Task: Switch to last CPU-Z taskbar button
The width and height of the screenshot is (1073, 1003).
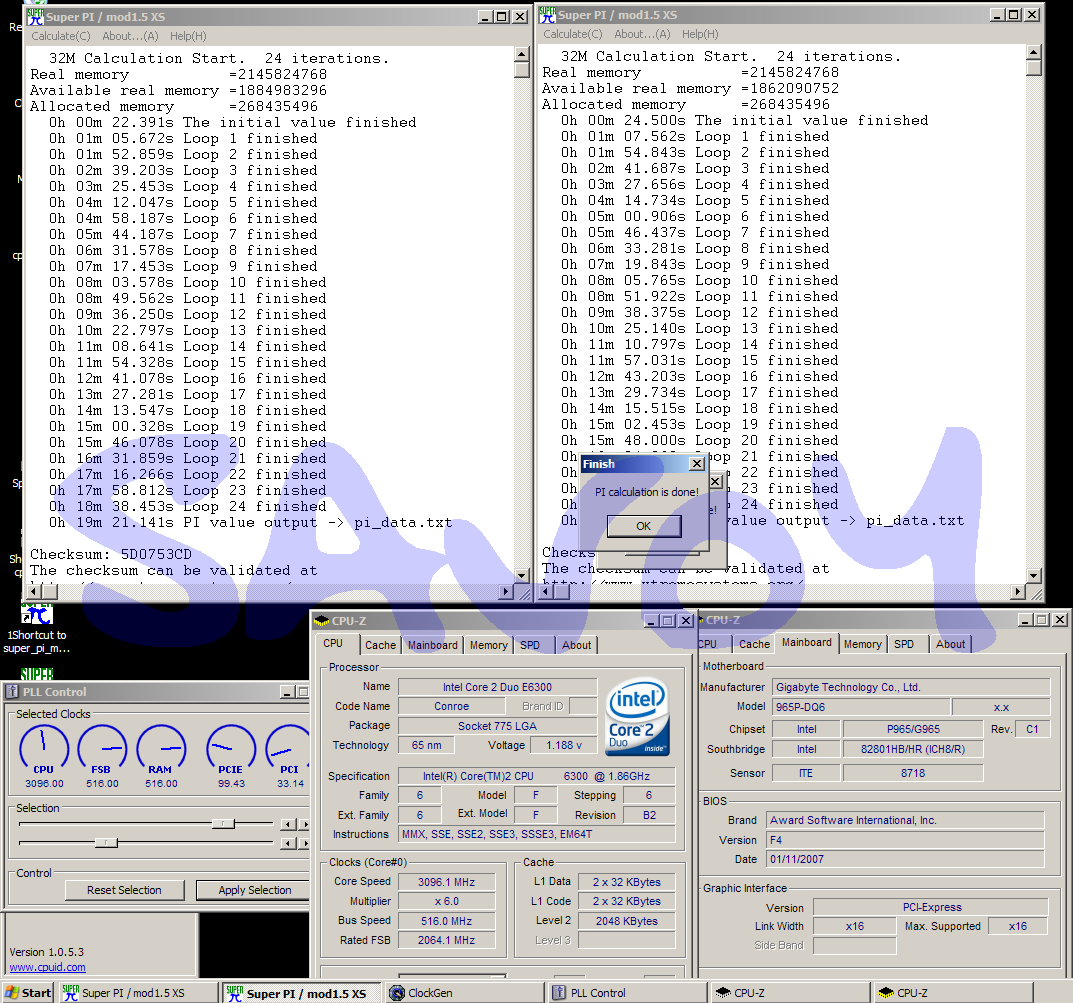Action: click(x=952, y=993)
